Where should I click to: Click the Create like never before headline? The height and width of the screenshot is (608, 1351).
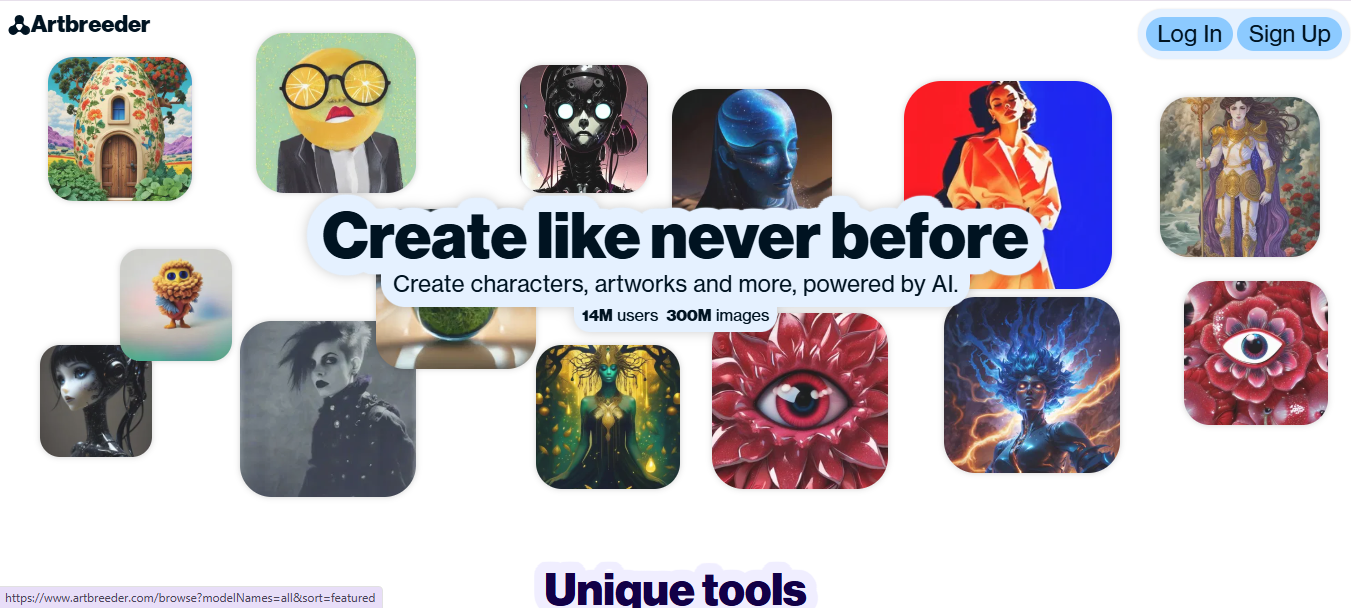[x=675, y=237]
